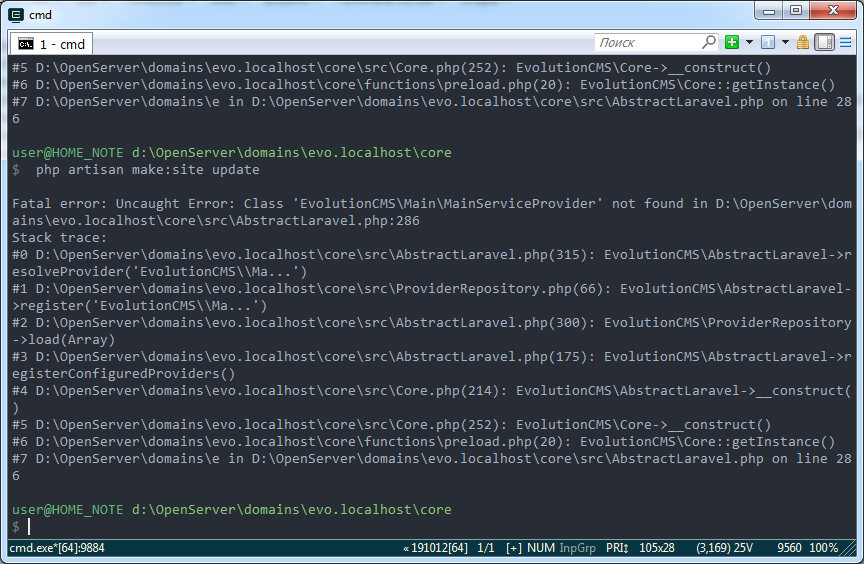
Task: Open dropdown arrow next to new console button
Action: [x=749, y=42]
